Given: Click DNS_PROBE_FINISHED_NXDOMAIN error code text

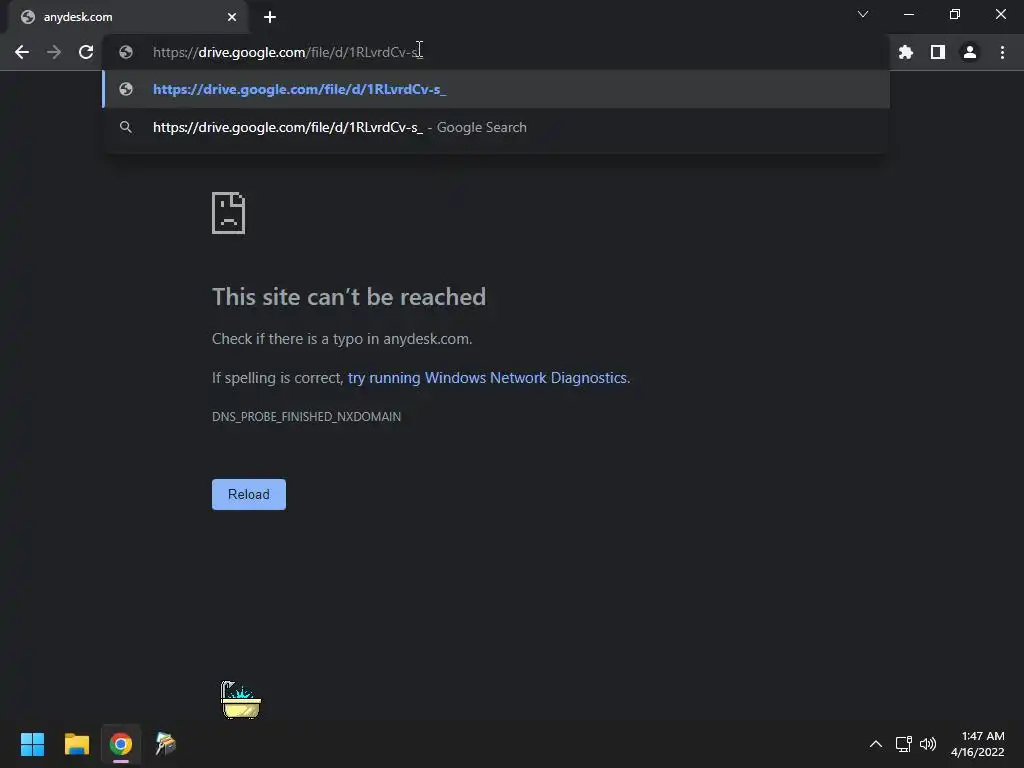Looking at the screenshot, I should click(306, 417).
